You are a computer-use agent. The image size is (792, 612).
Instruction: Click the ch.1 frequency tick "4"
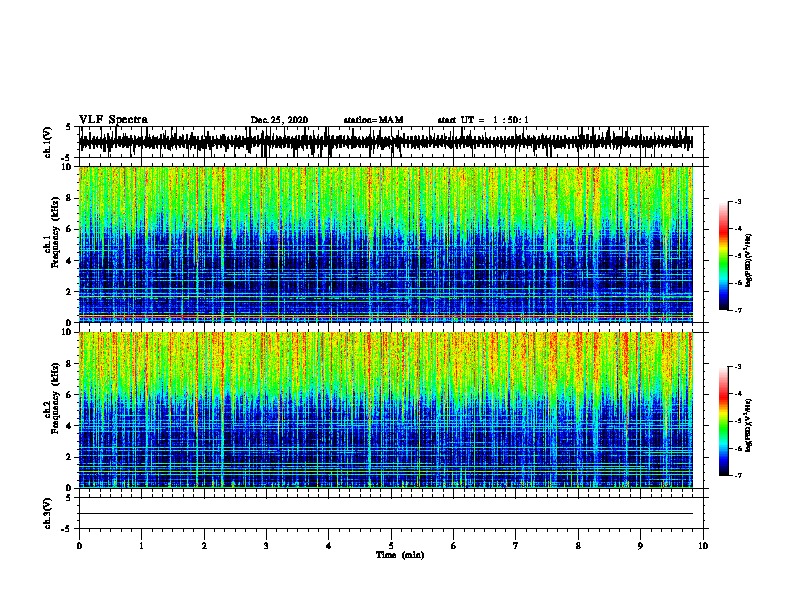[x=71, y=261]
